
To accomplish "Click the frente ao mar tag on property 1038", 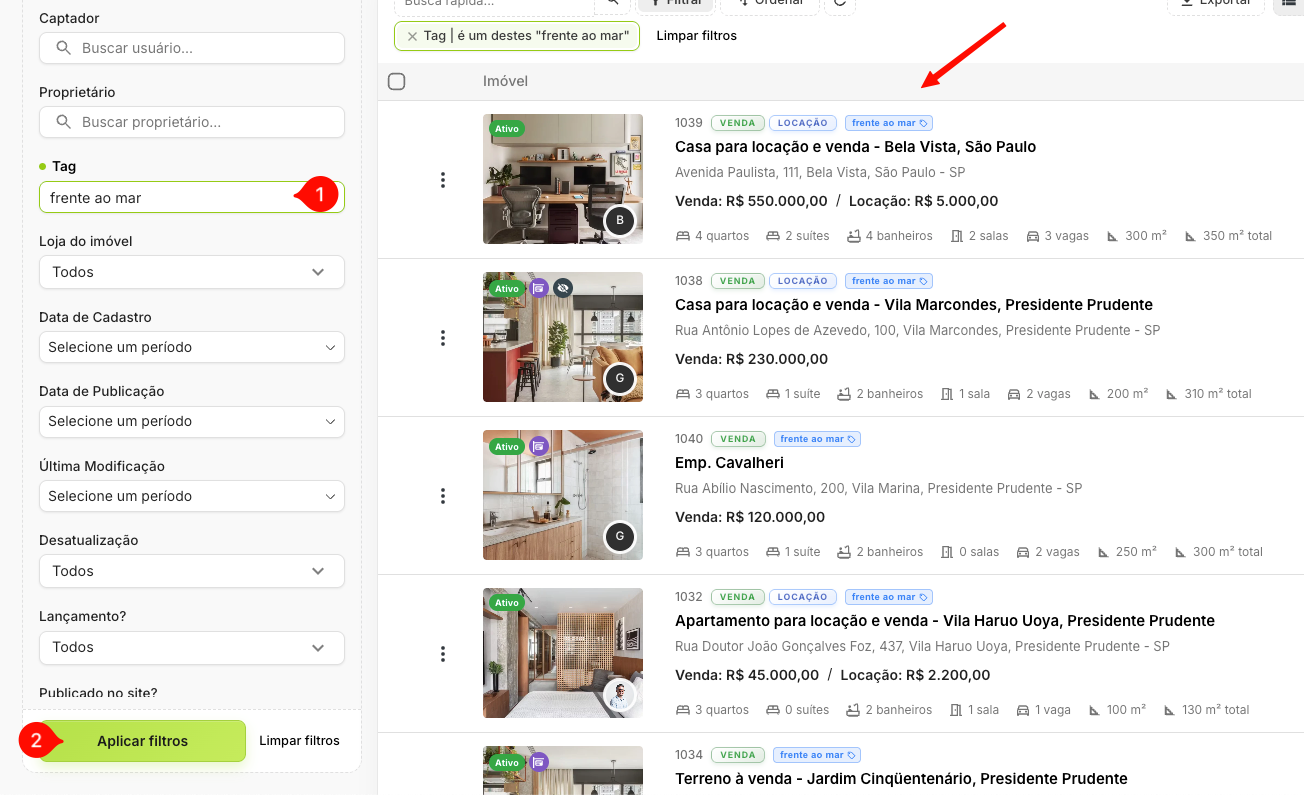I will 889,281.
